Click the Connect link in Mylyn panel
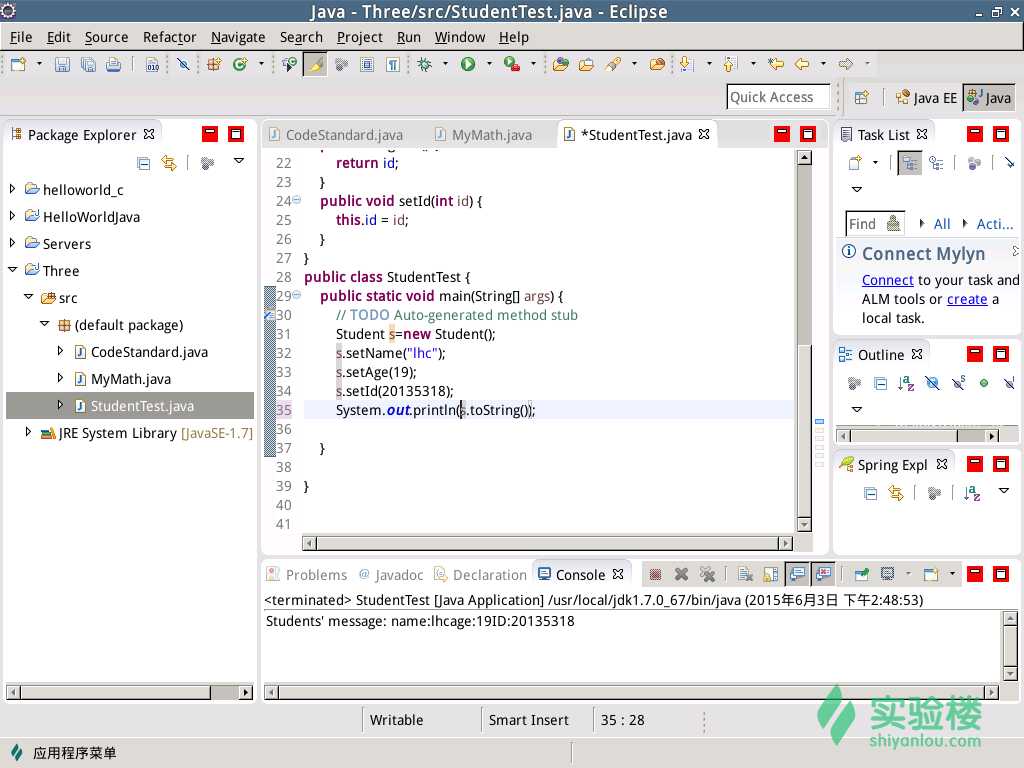The image size is (1024, 768). click(x=887, y=280)
